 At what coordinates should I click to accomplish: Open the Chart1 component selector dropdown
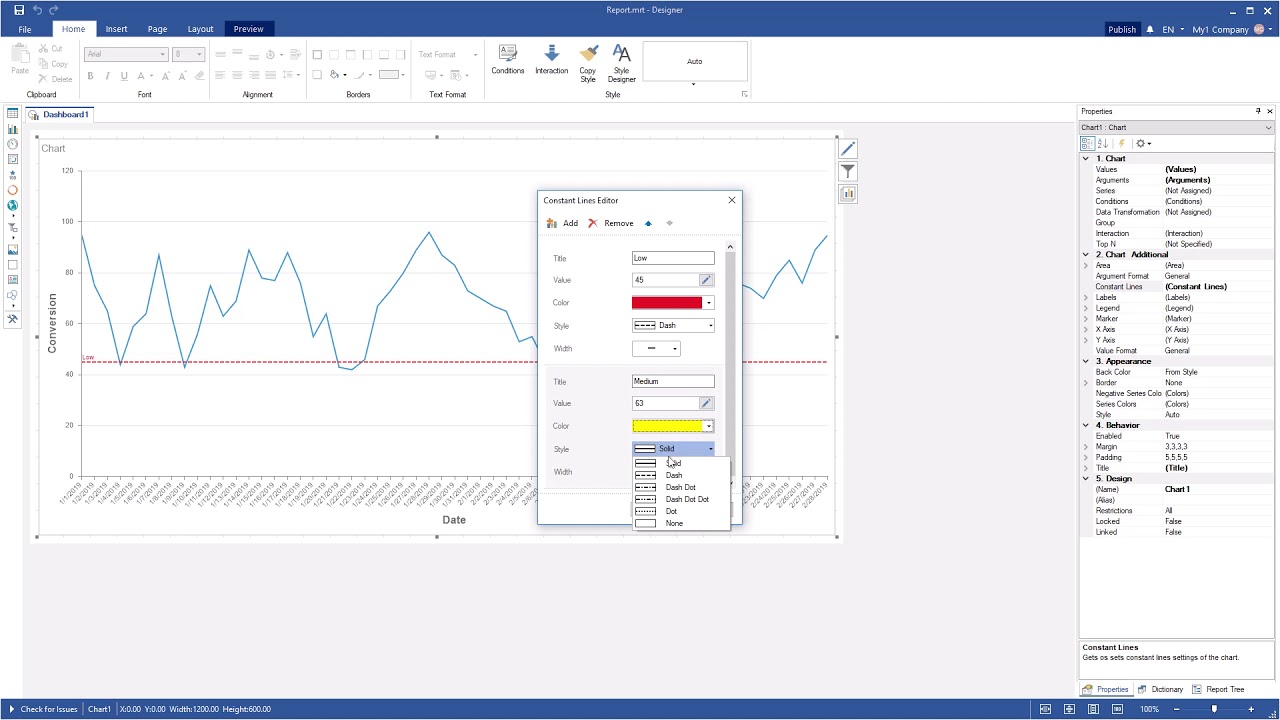click(1268, 127)
